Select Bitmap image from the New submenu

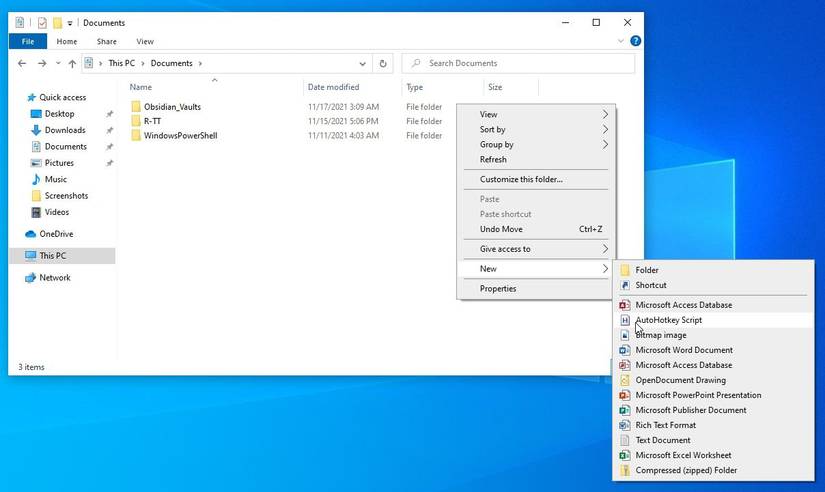tap(713, 335)
